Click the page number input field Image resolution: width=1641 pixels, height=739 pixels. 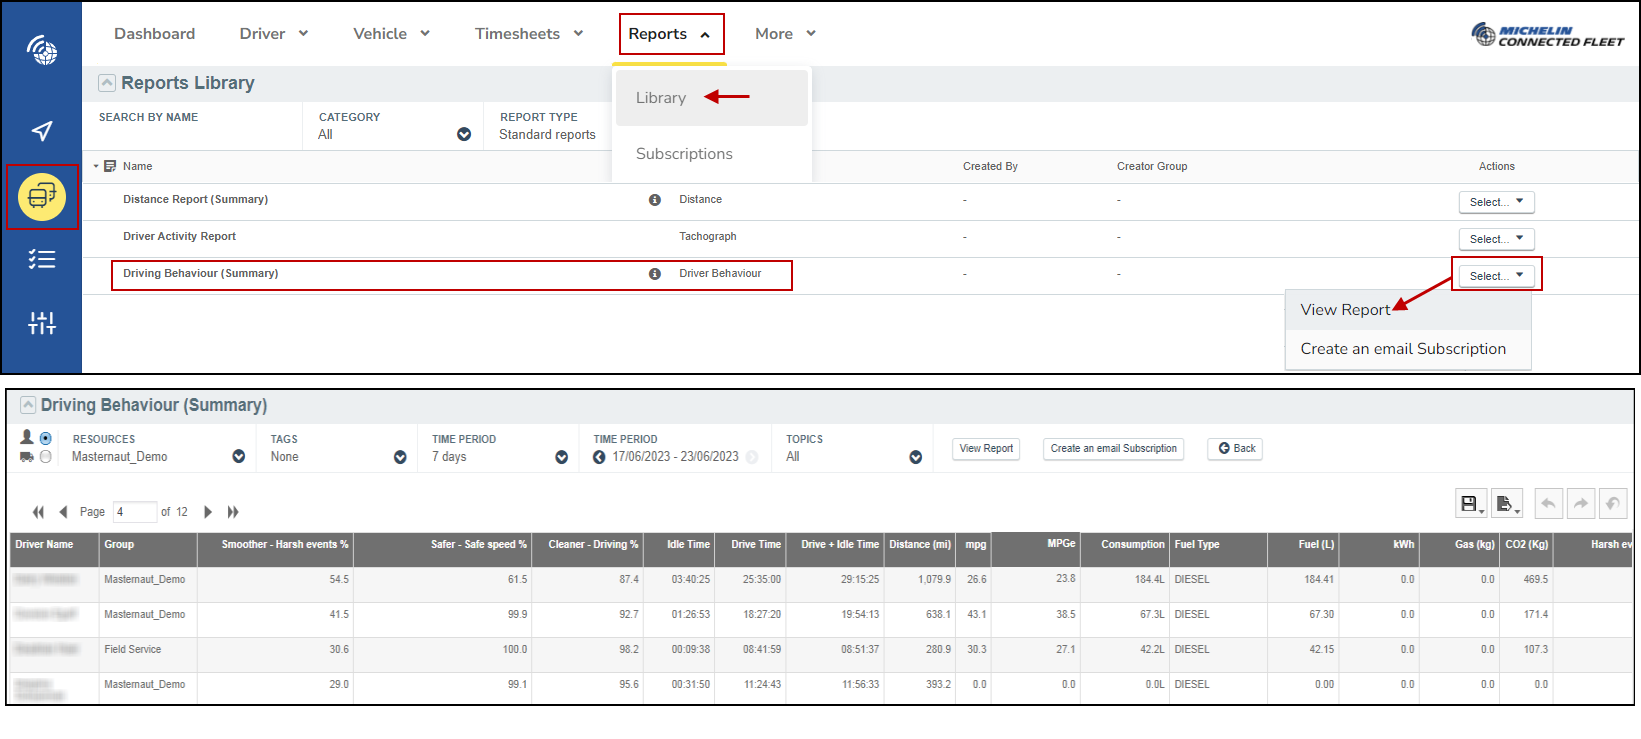pos(135,512)
